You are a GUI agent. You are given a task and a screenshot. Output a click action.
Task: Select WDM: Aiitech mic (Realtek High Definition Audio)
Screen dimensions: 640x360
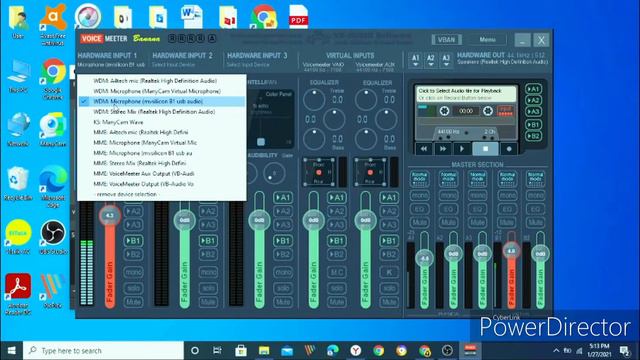pyautogui.click(x=162, y=81)
